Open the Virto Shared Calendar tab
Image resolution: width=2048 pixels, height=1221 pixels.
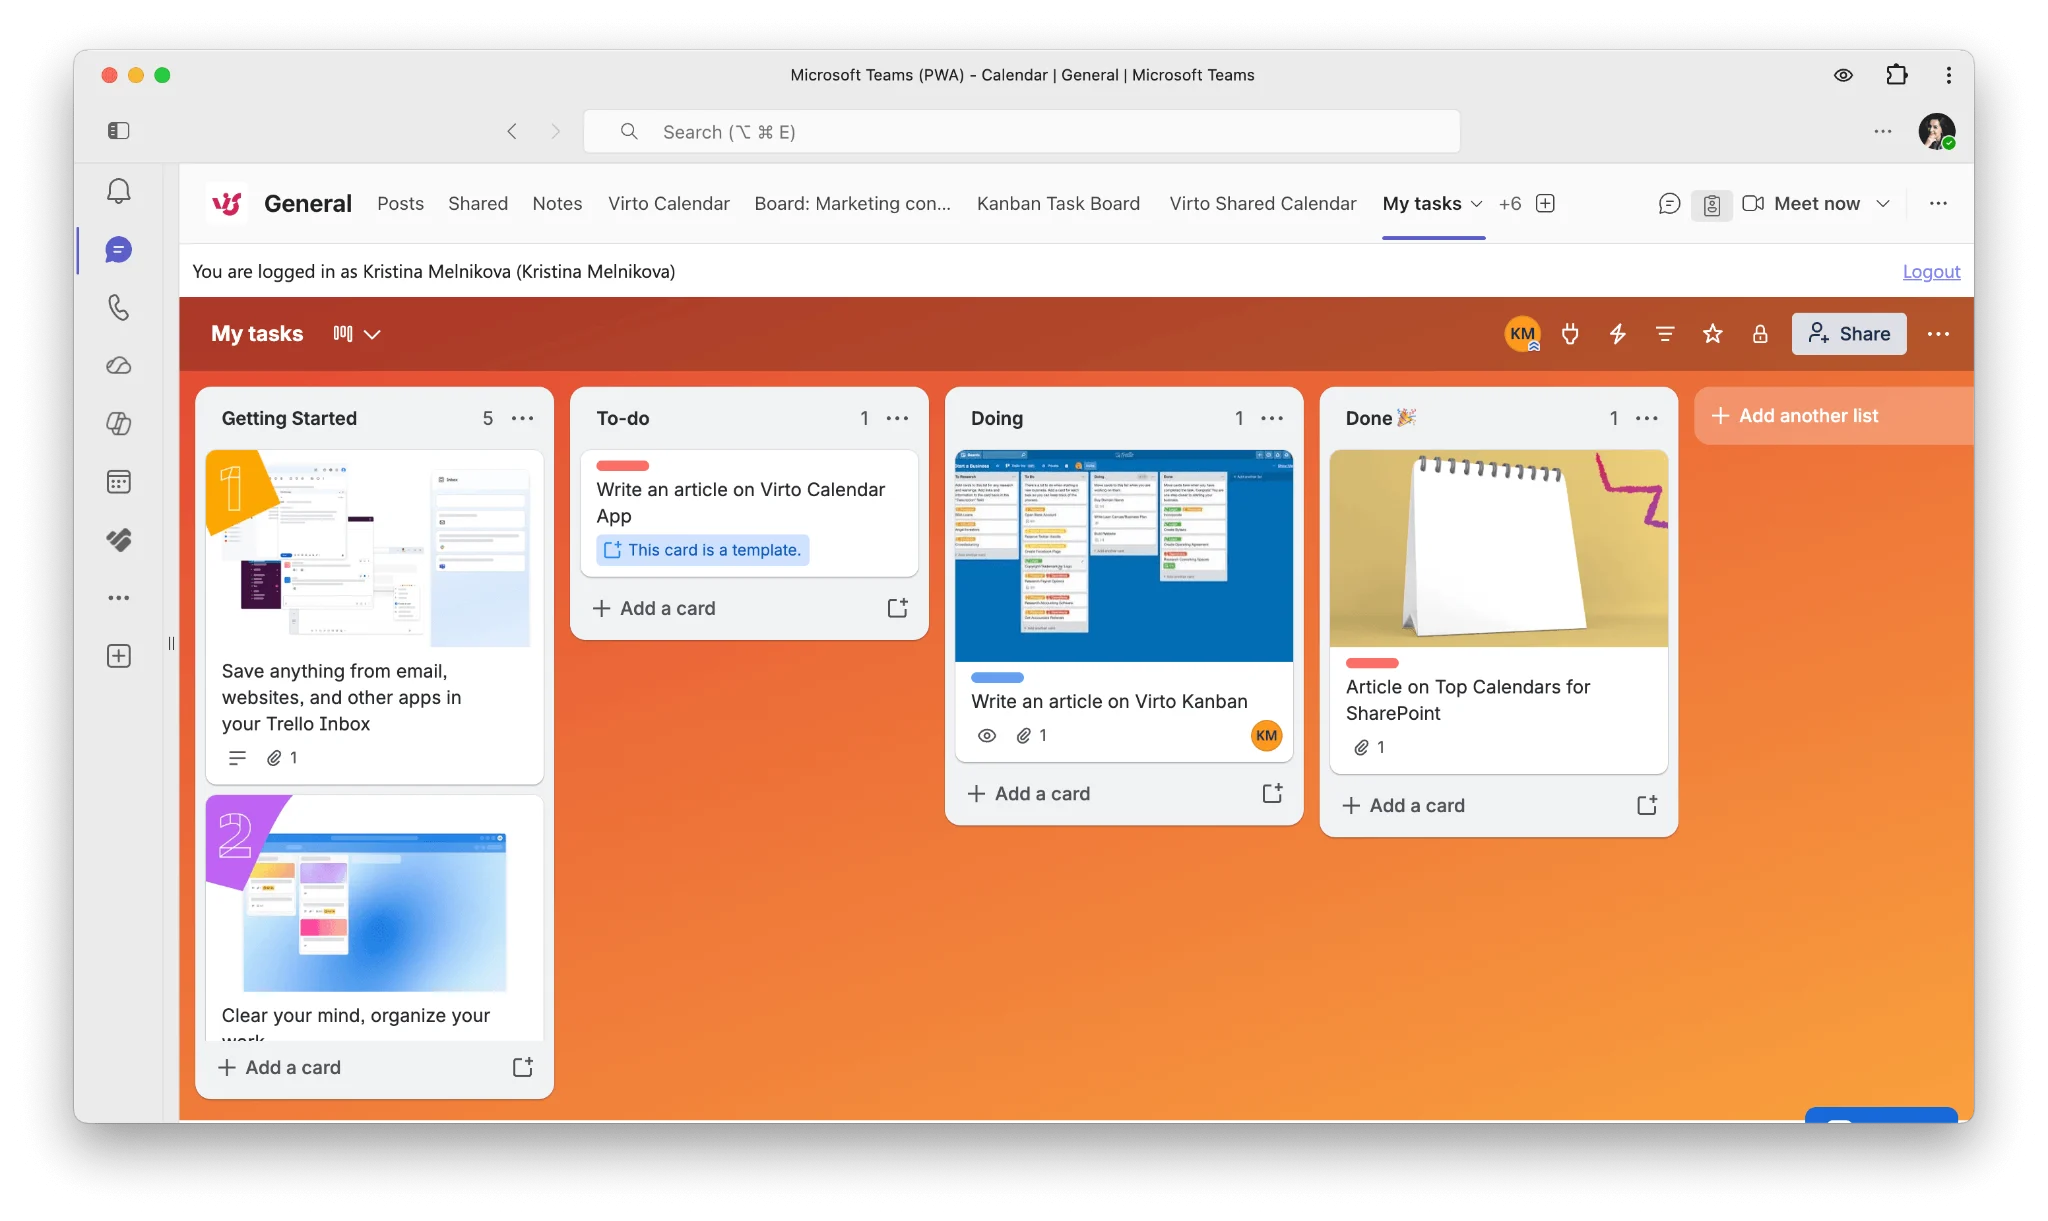1263,204
